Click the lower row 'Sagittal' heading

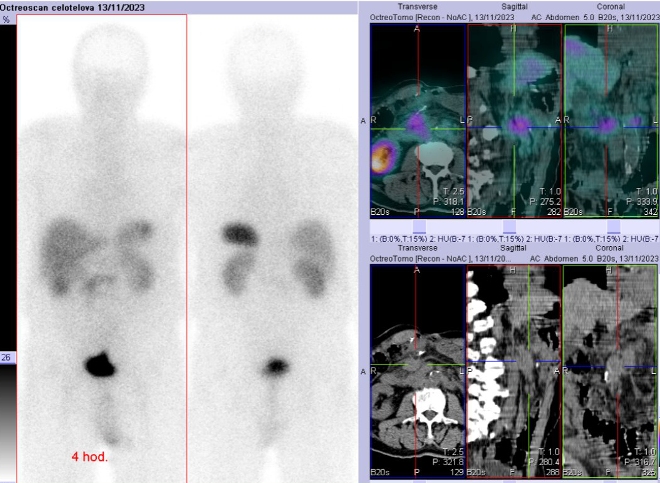pyautogui.click(x=514, y=248)
